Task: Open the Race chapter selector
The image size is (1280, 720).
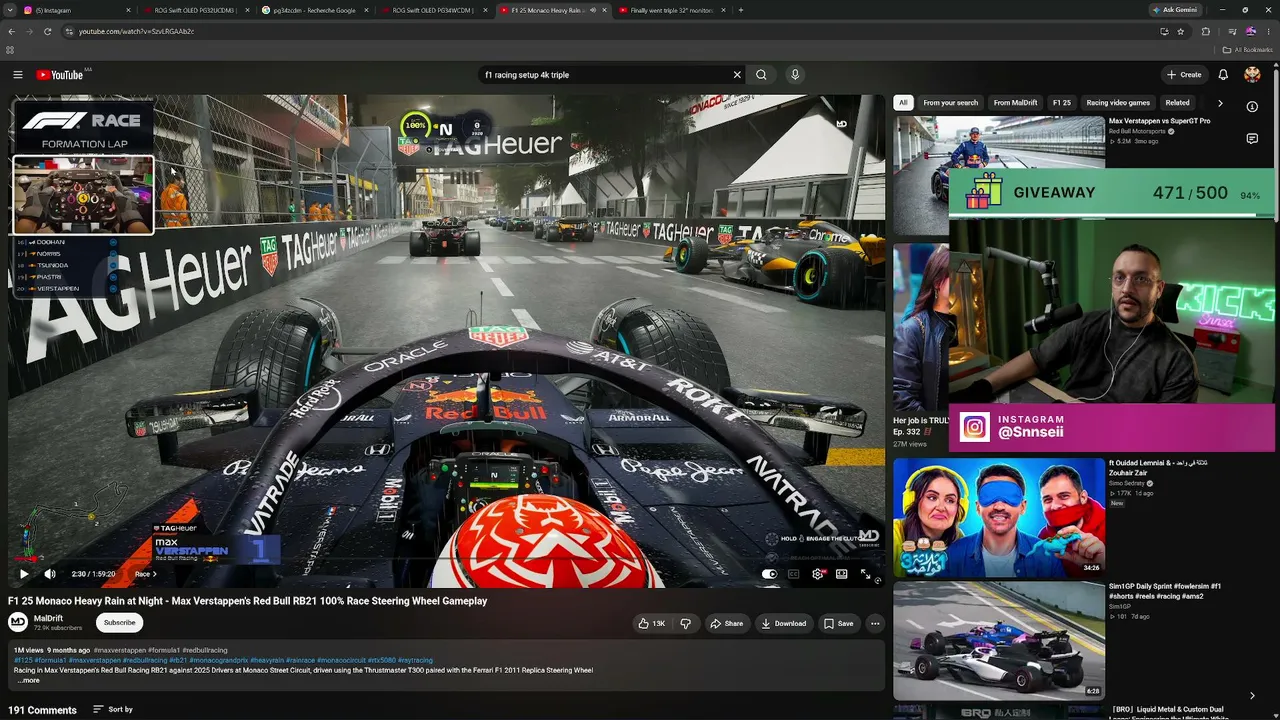Action: click(x=146, y=574)
